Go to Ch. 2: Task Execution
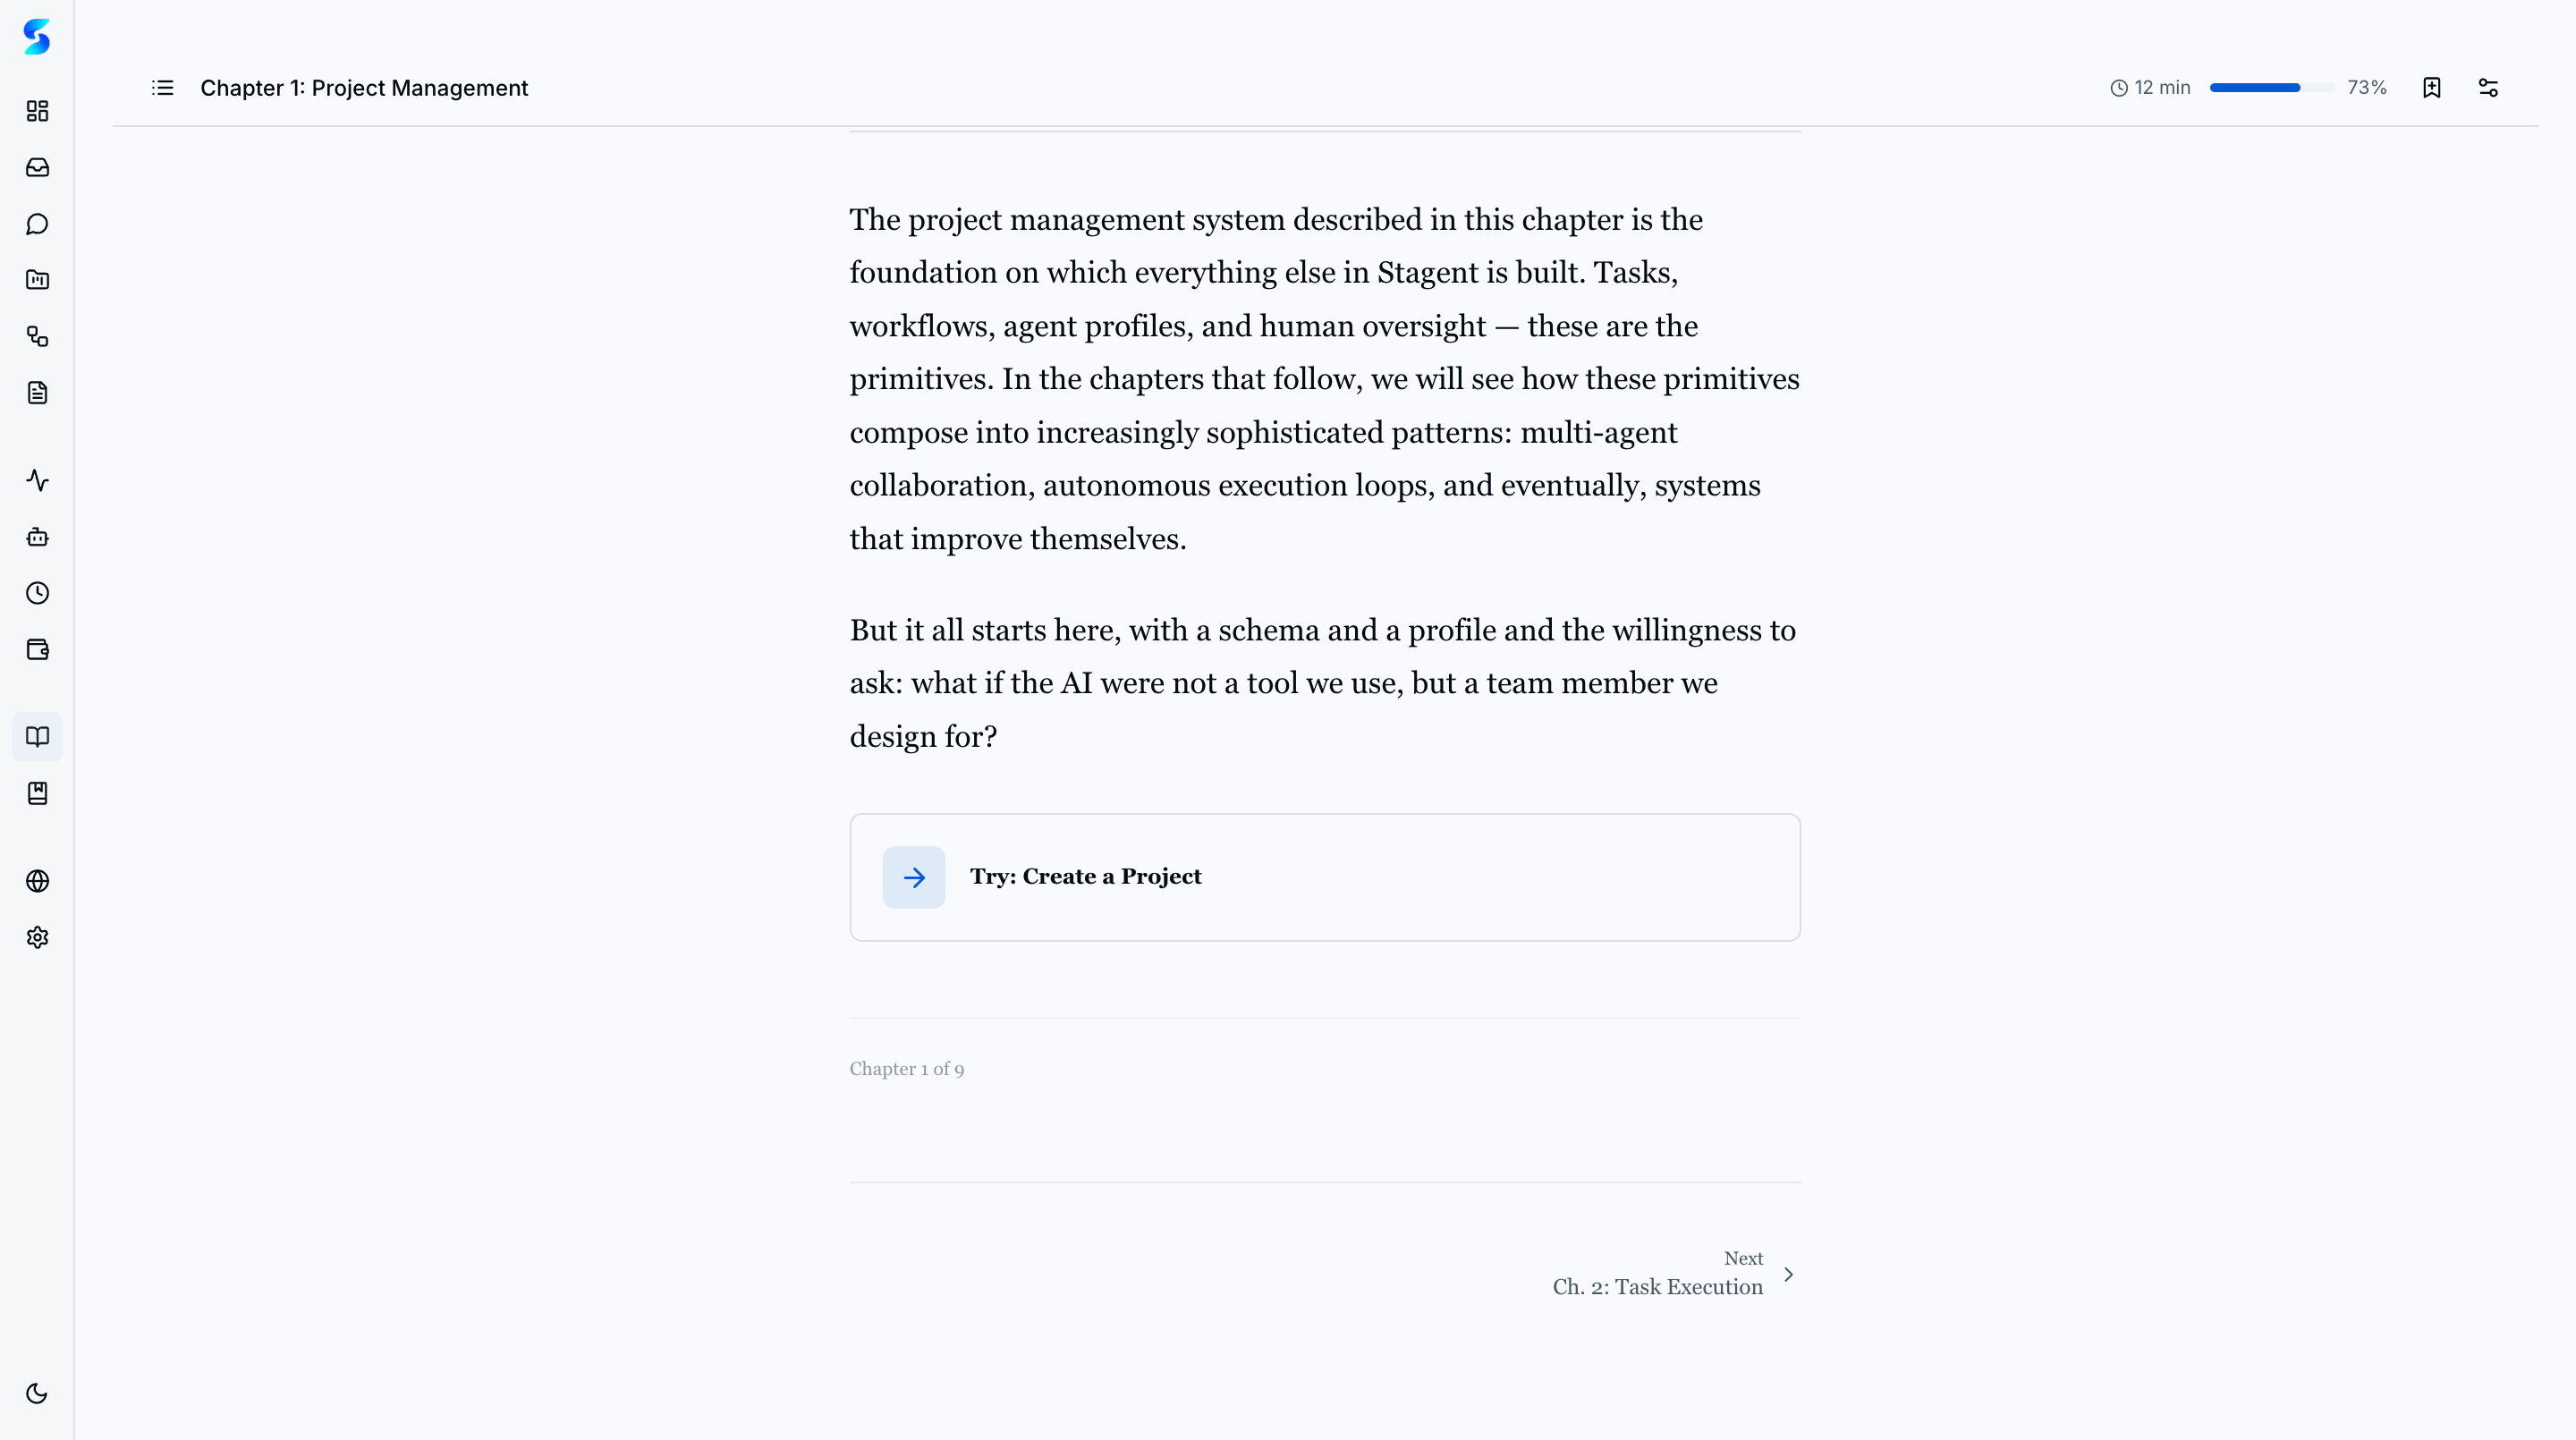The image size is (2576, 1440). [x=1657, y=1286]
